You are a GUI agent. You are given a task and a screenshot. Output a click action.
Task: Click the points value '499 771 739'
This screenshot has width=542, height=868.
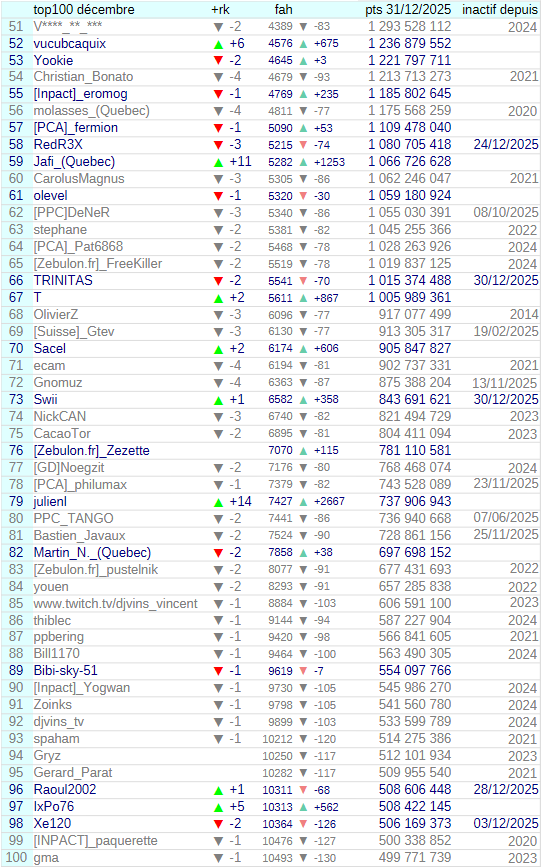[x=415, y=857]
